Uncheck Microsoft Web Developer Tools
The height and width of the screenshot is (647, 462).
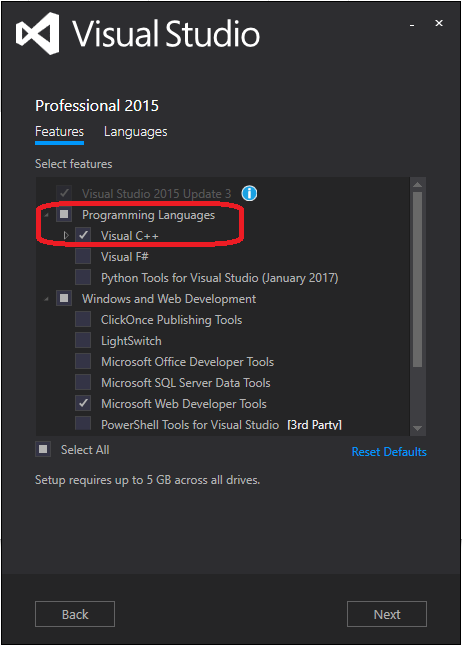pos(83,403)
